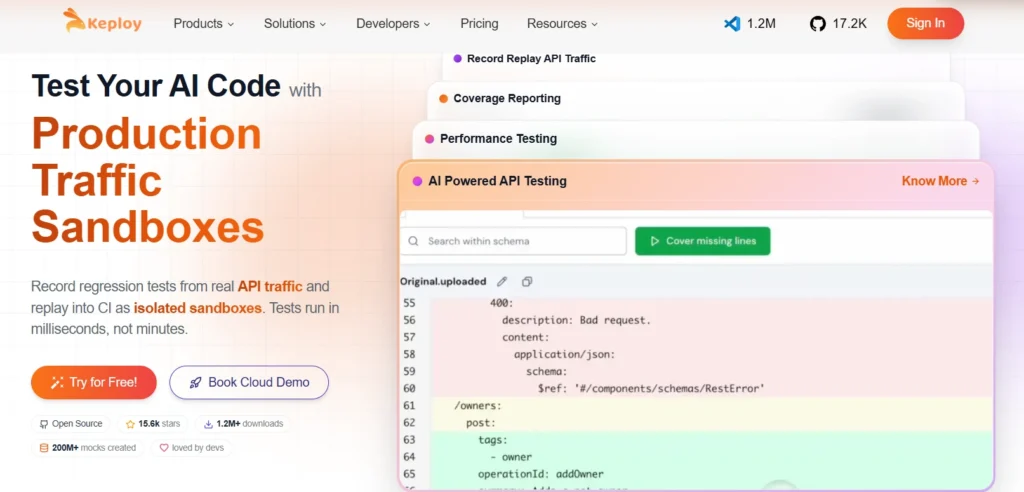Click the 'post:' code line

pos(481,423)
